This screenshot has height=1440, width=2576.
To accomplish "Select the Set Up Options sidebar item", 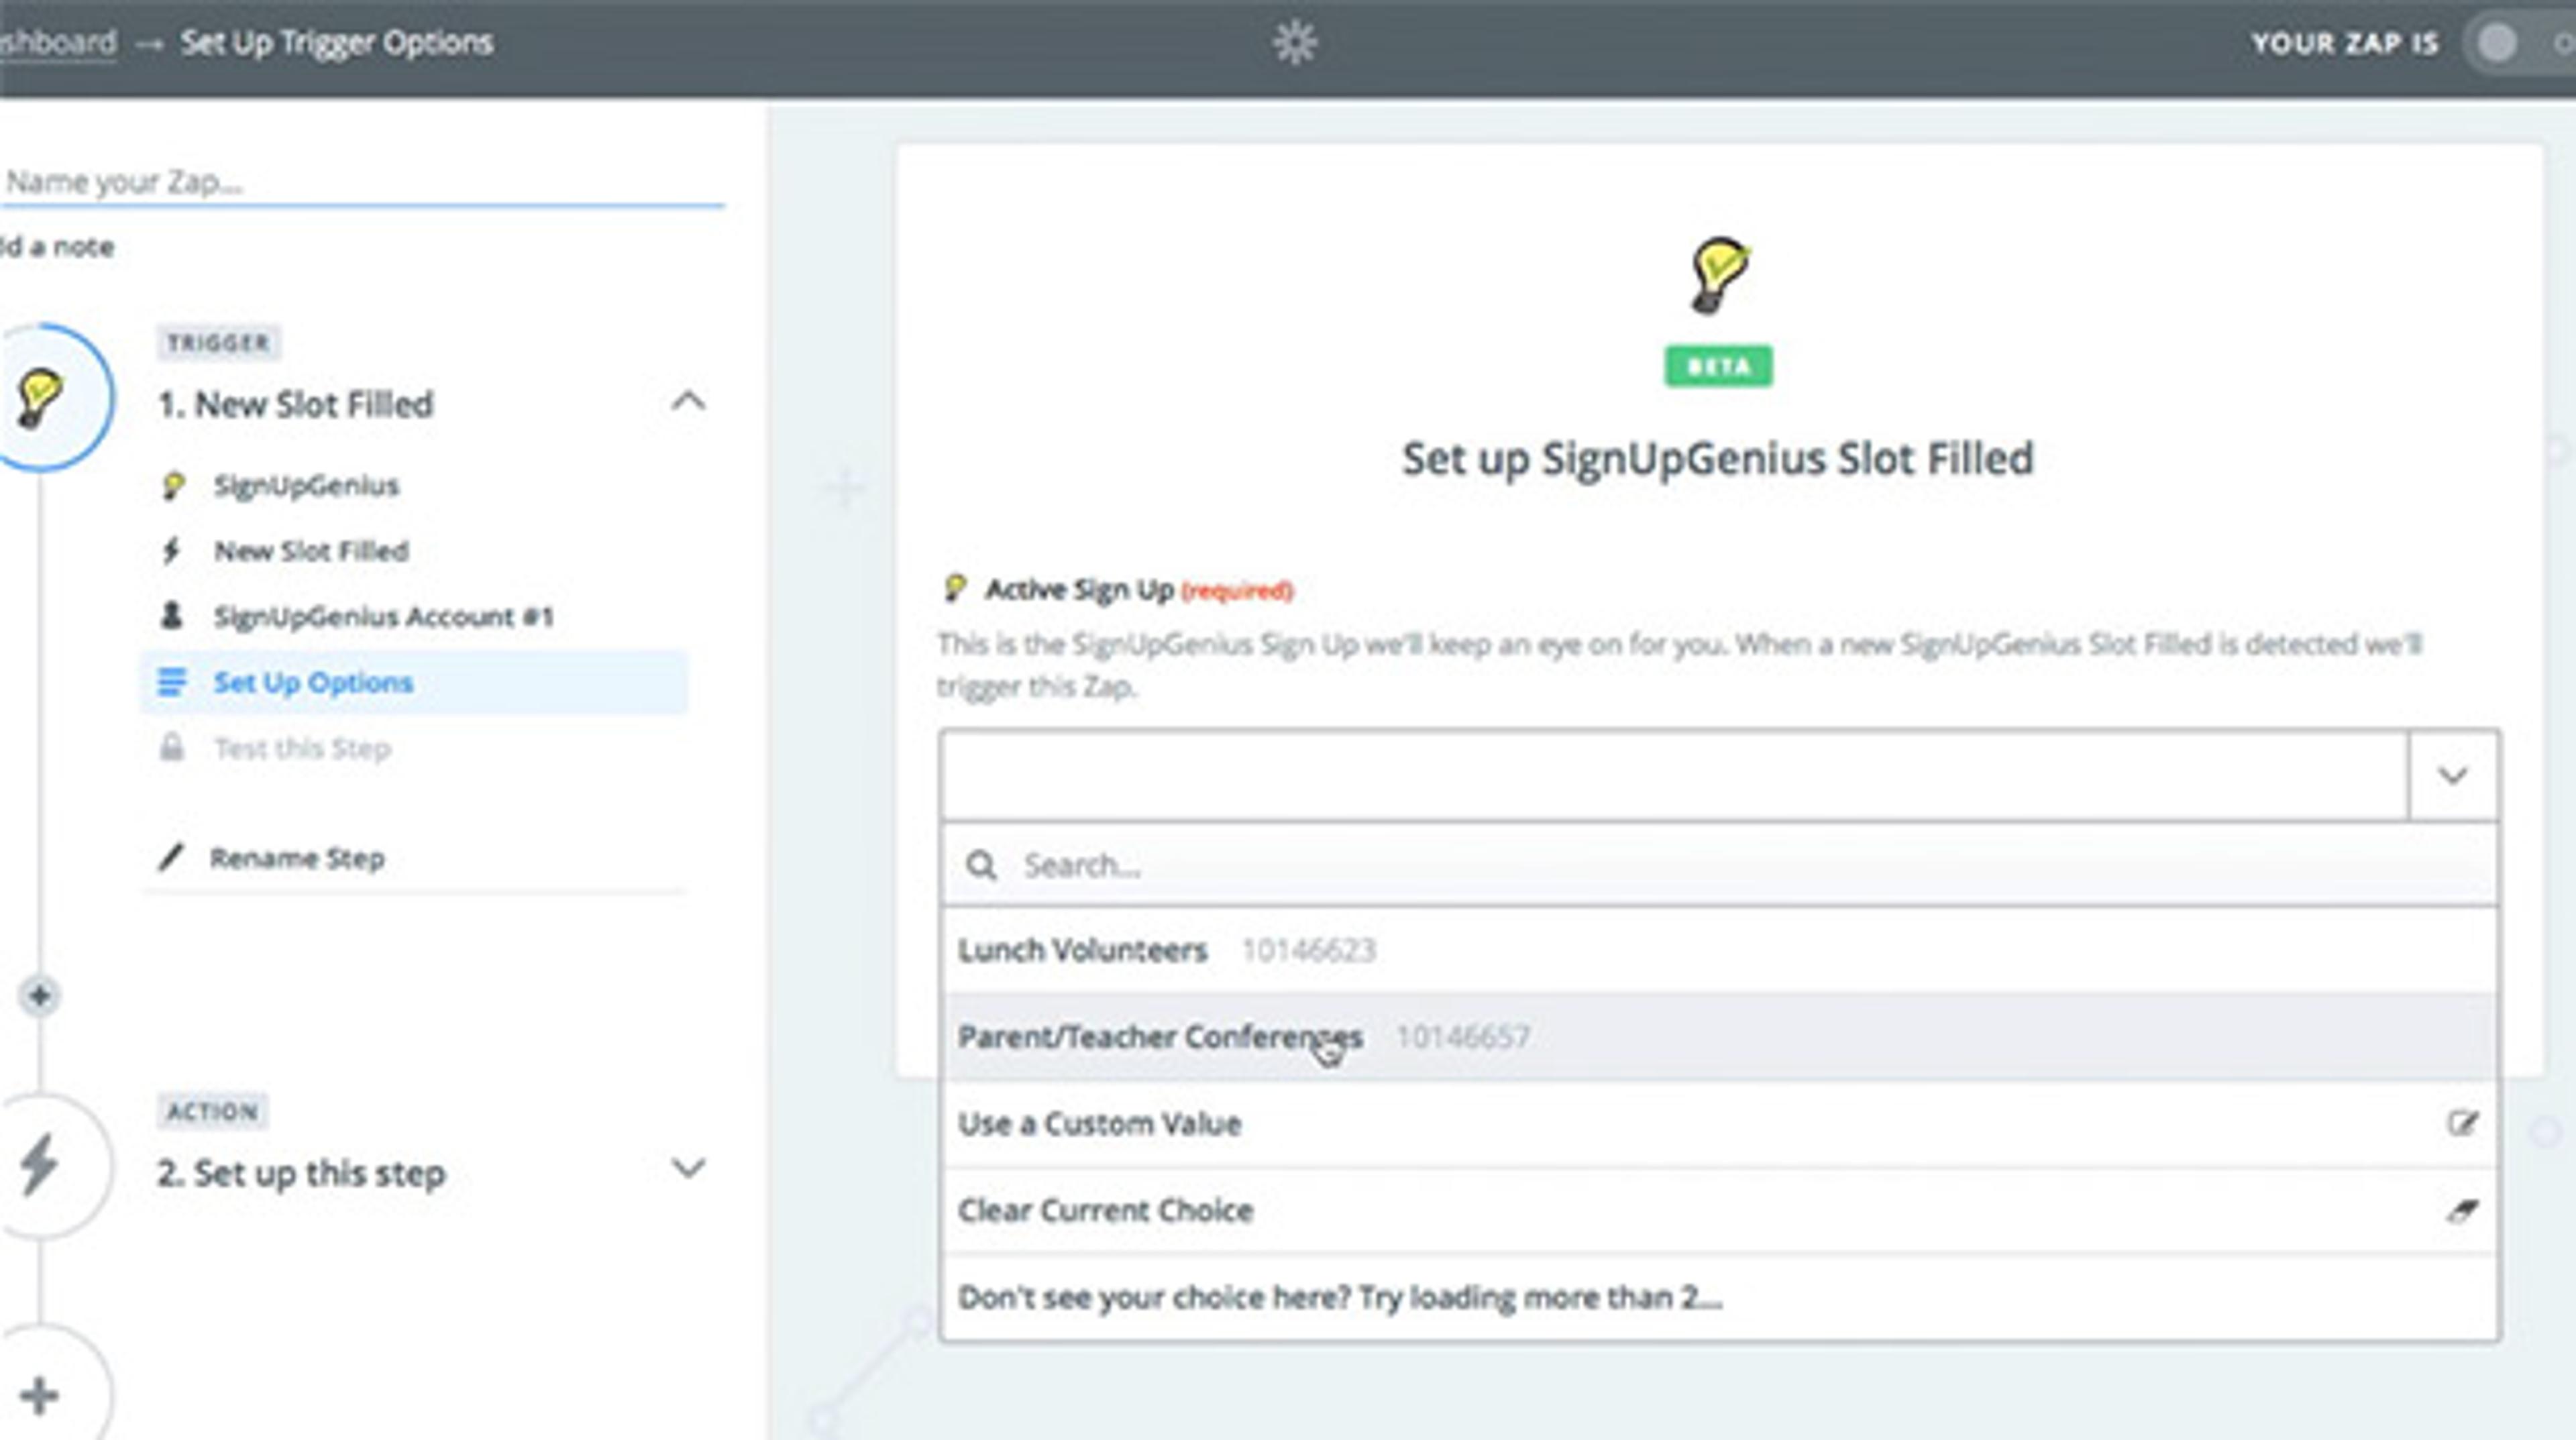I will click(313, 683).
